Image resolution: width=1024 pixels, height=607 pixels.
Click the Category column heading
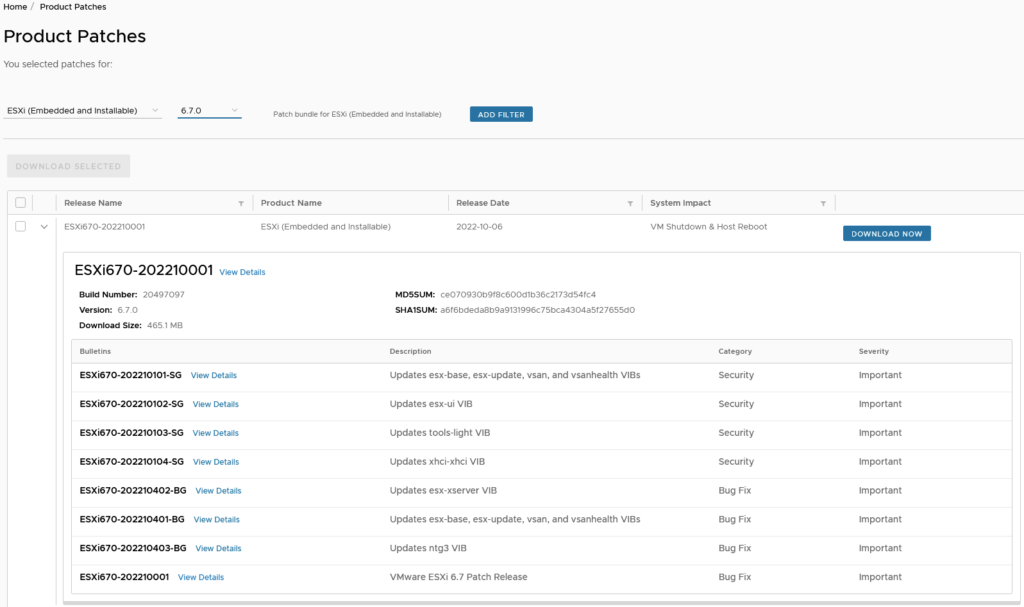click(x=735, y=352)
